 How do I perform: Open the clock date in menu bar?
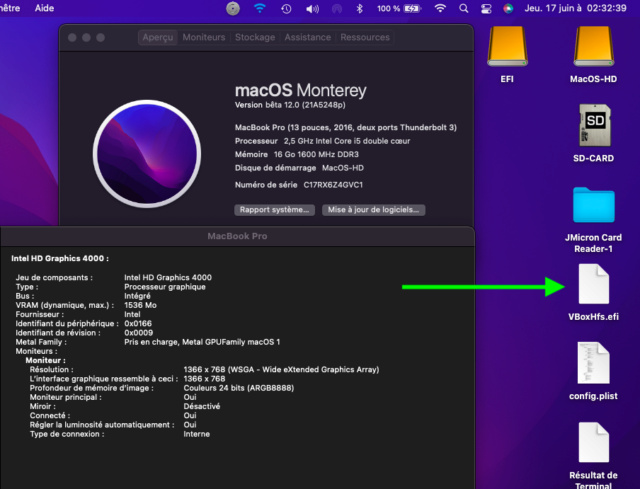click(576, 8)
